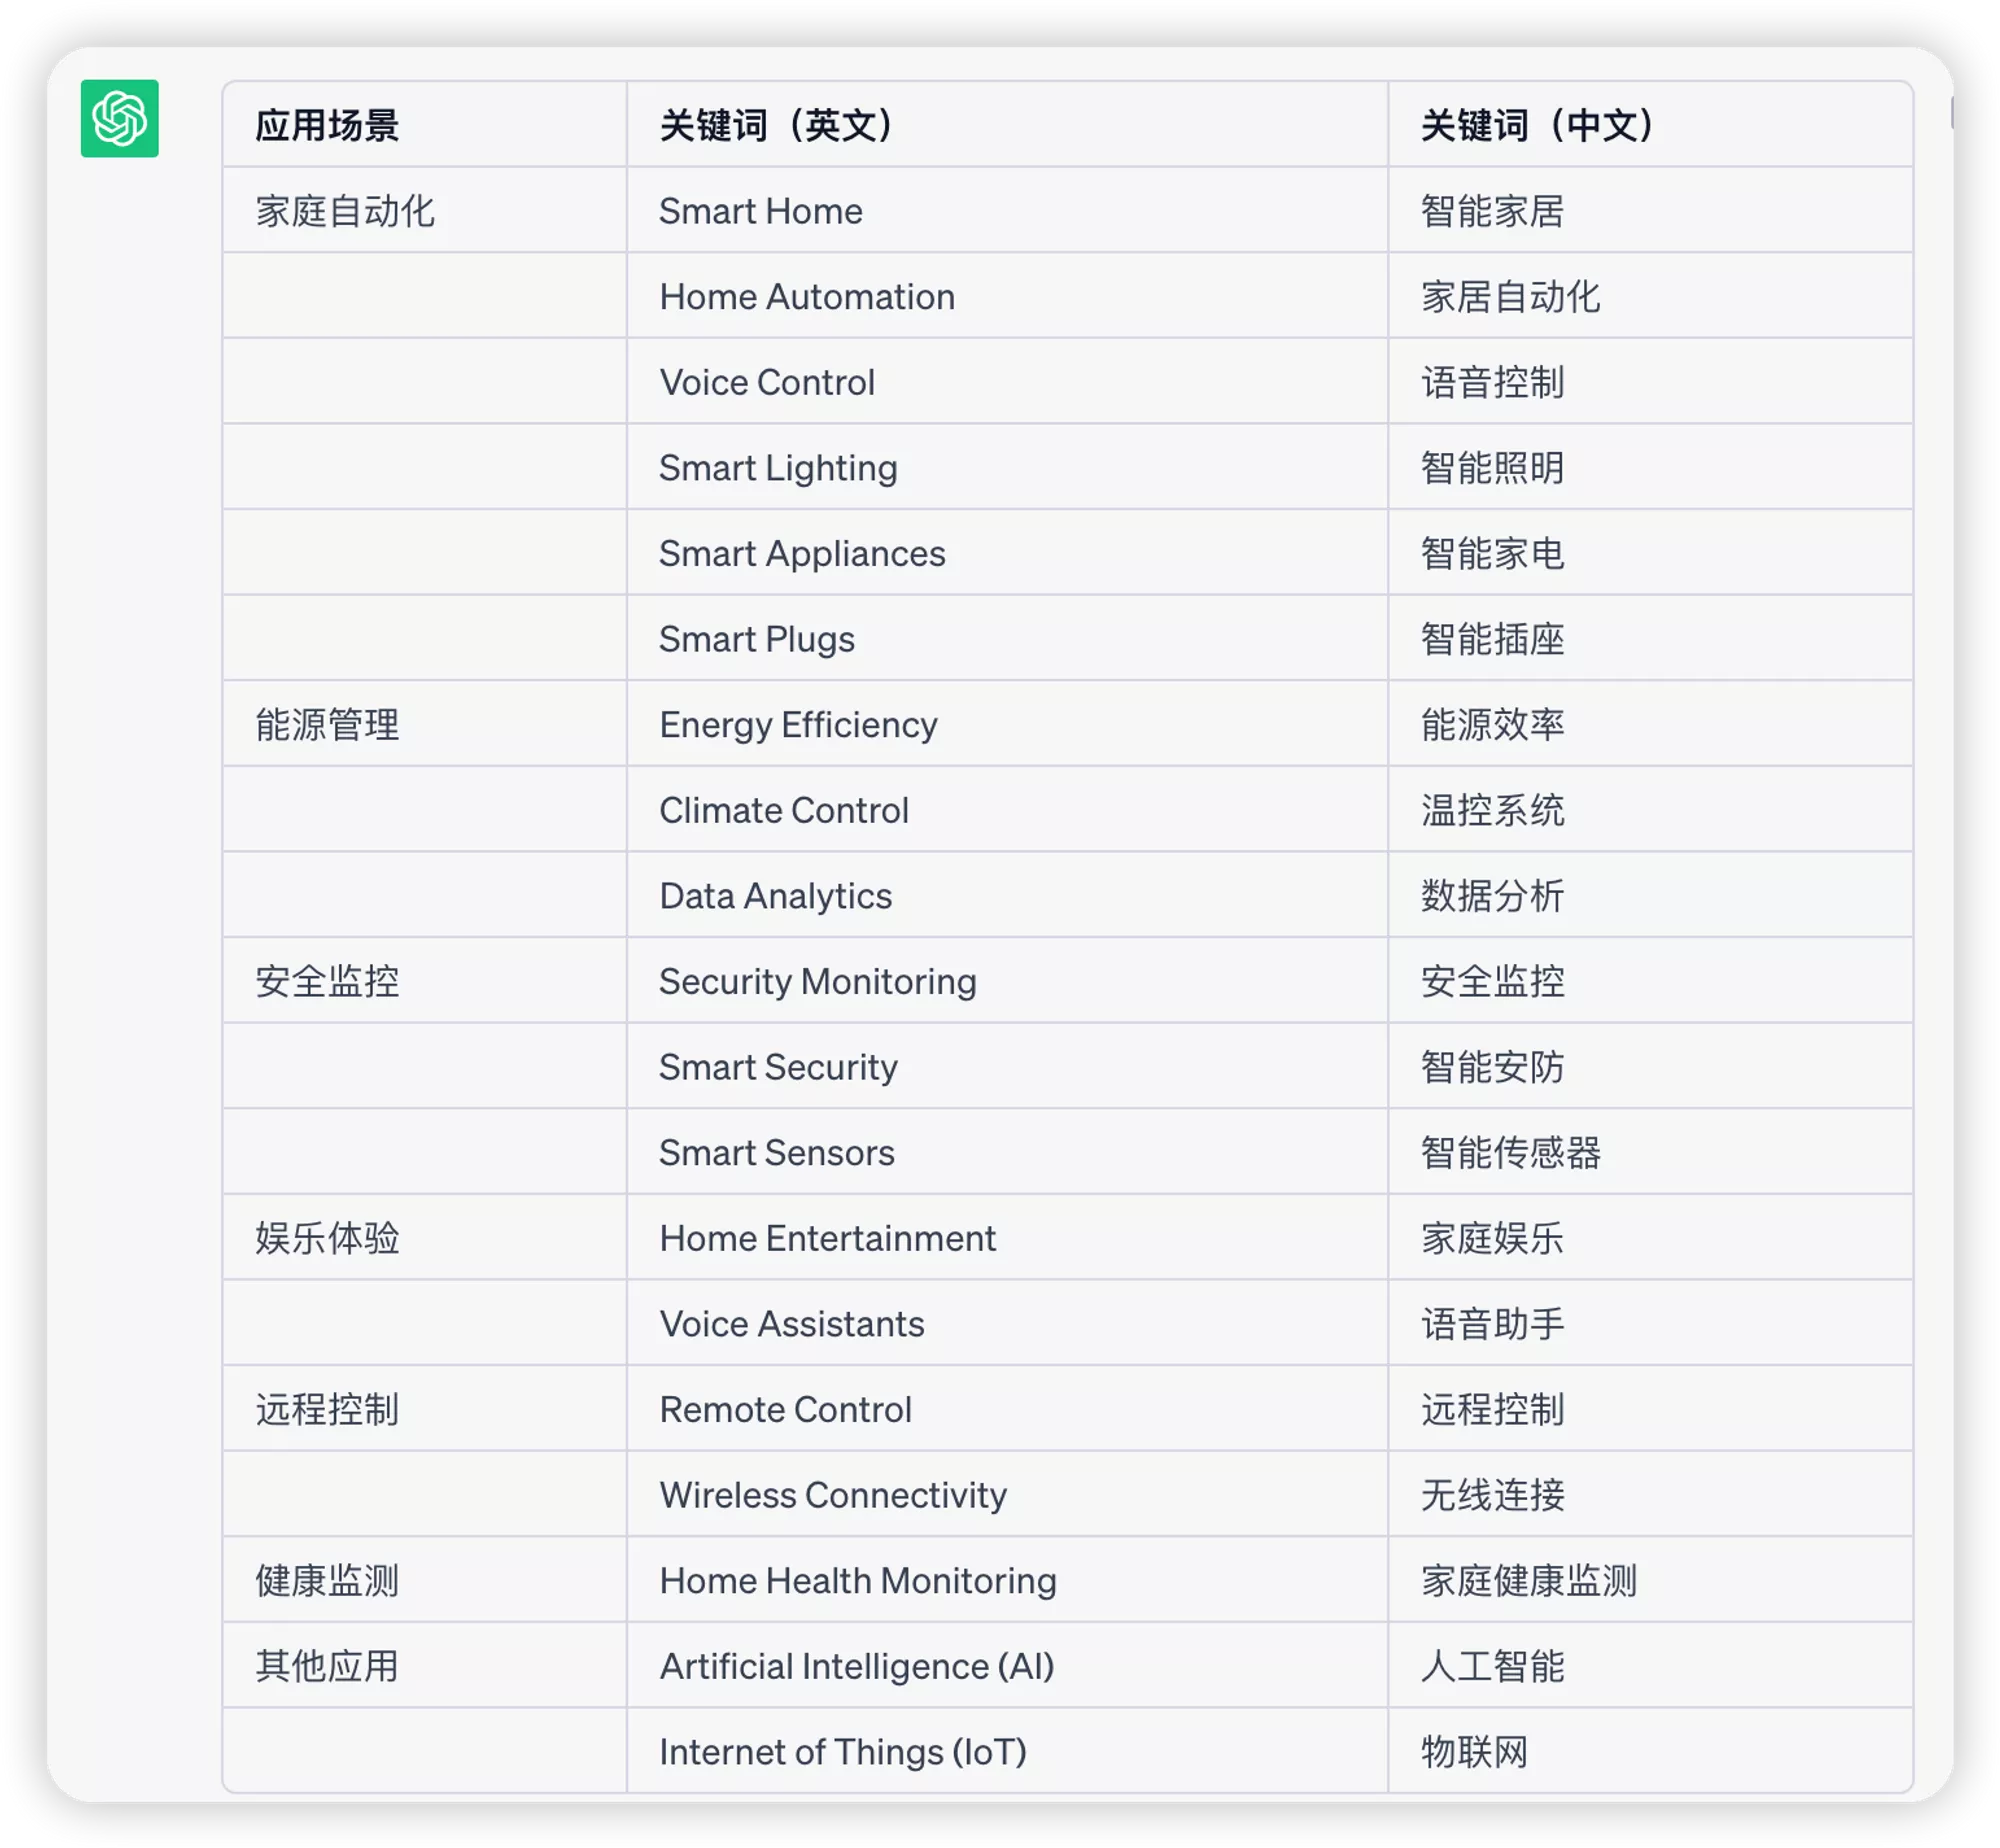
Task: Click the 家庭自动化 category cell
Action: click(x=344, y=211)
